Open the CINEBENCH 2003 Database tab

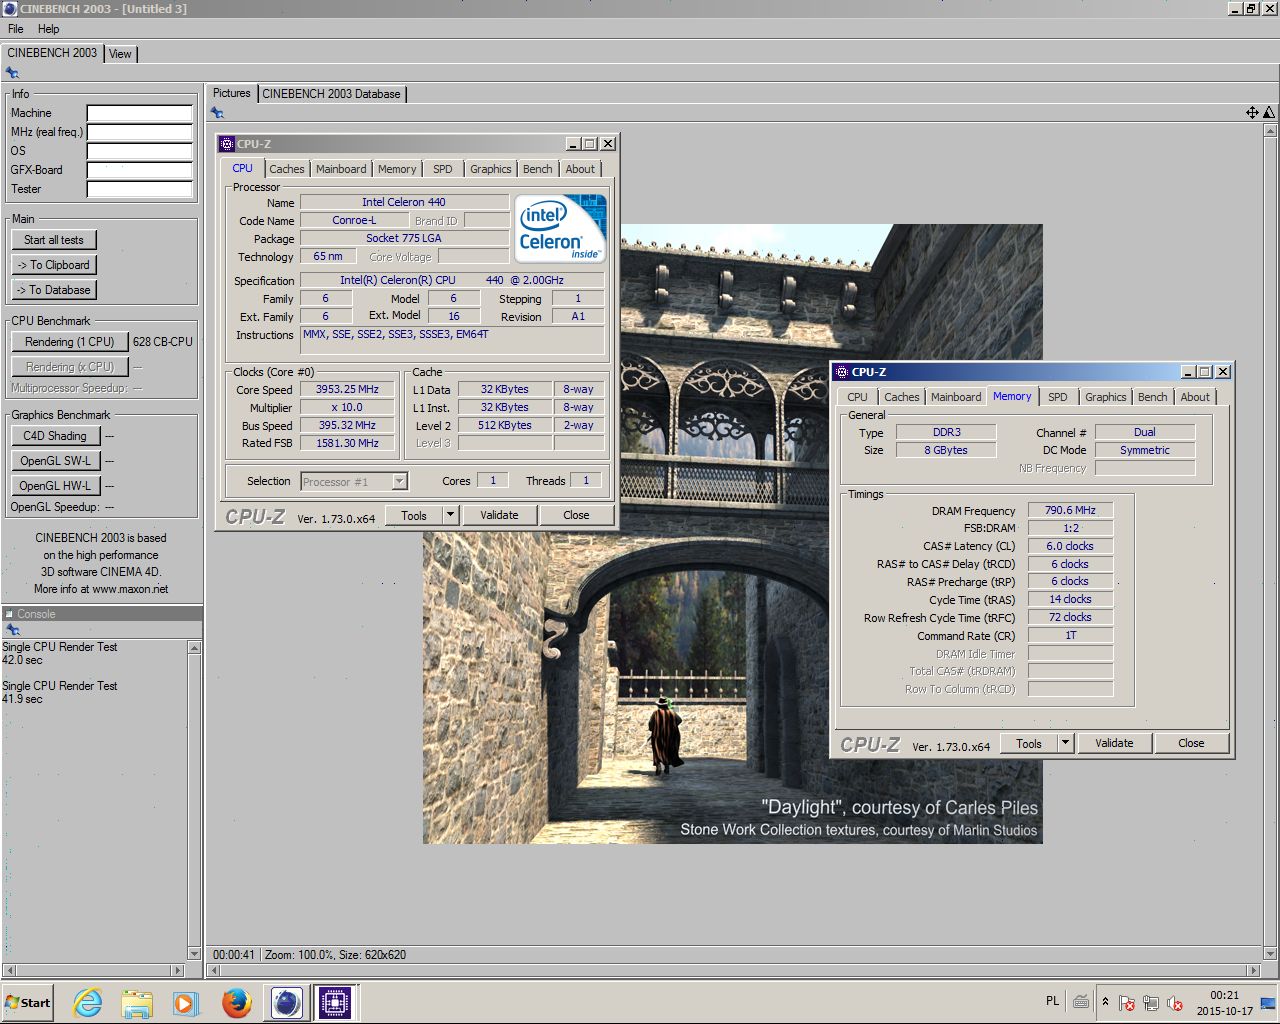331,94
